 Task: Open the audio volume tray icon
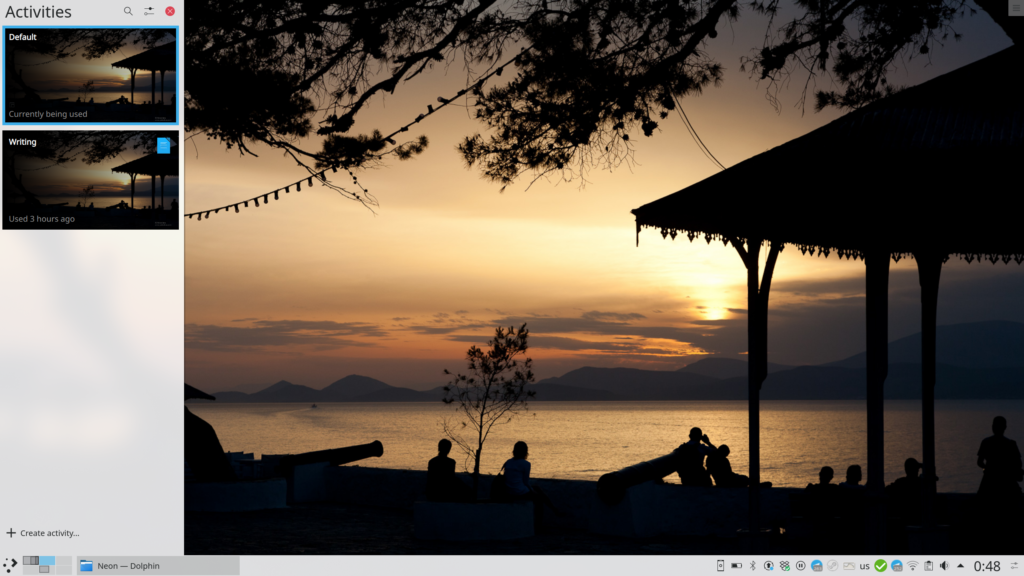[x=944, y=566]
